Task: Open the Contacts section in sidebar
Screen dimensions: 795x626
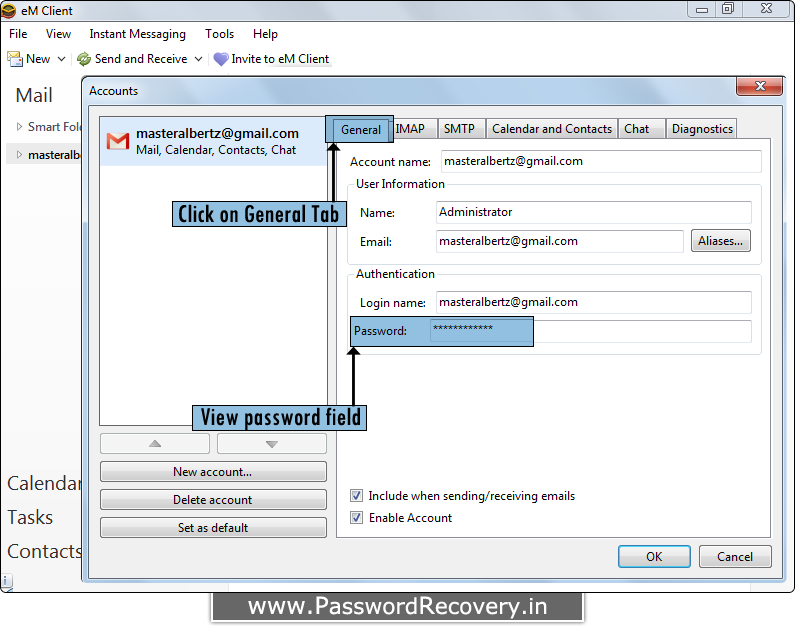Action: [x=44, y=551]
